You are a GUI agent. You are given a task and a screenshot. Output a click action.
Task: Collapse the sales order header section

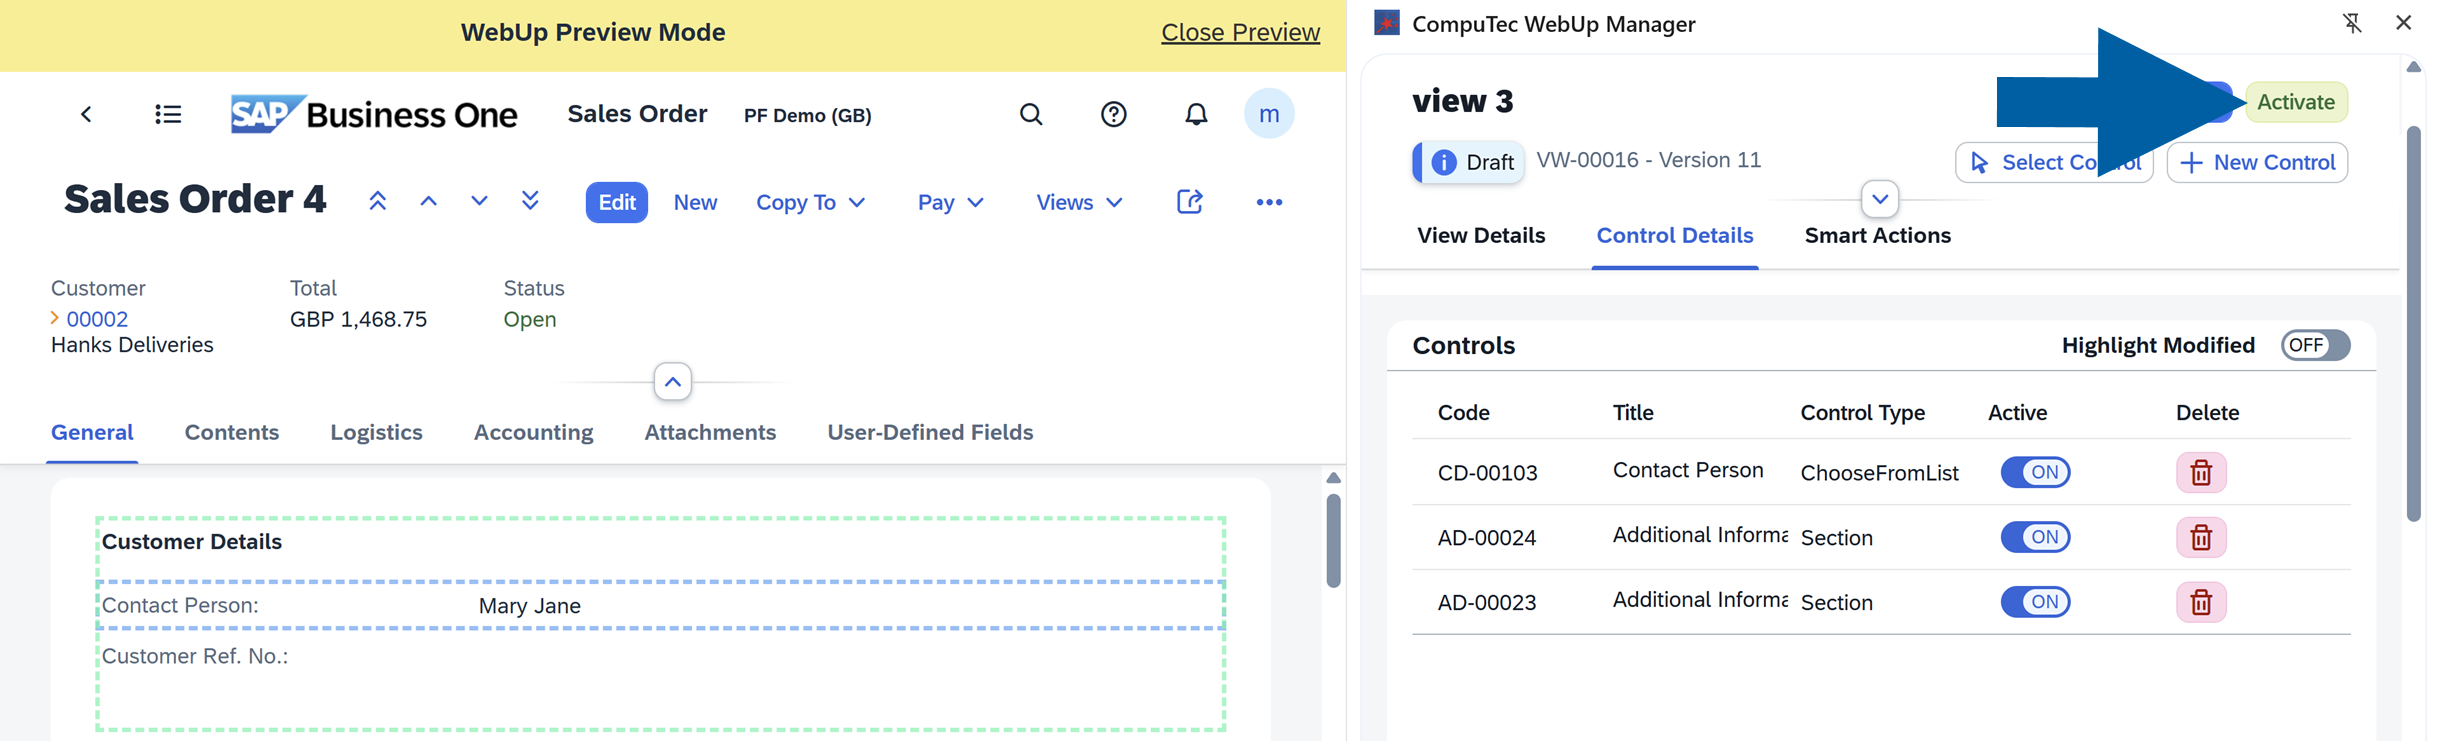point(673,381)
